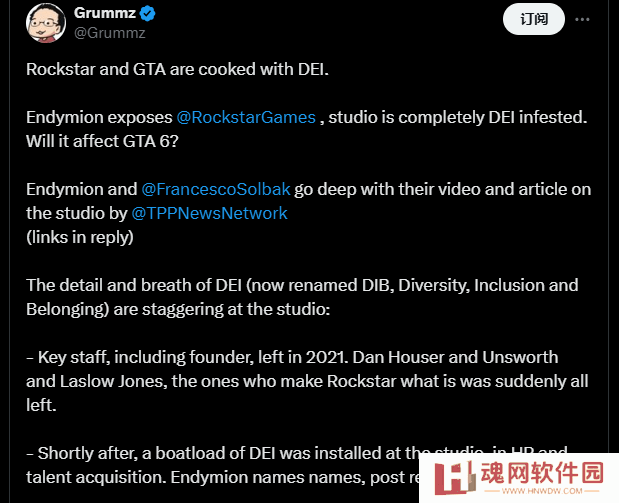Click the 魂网软件园 watermark title
The width and height of the screenshot is (619, 503).
coord(542,473)
